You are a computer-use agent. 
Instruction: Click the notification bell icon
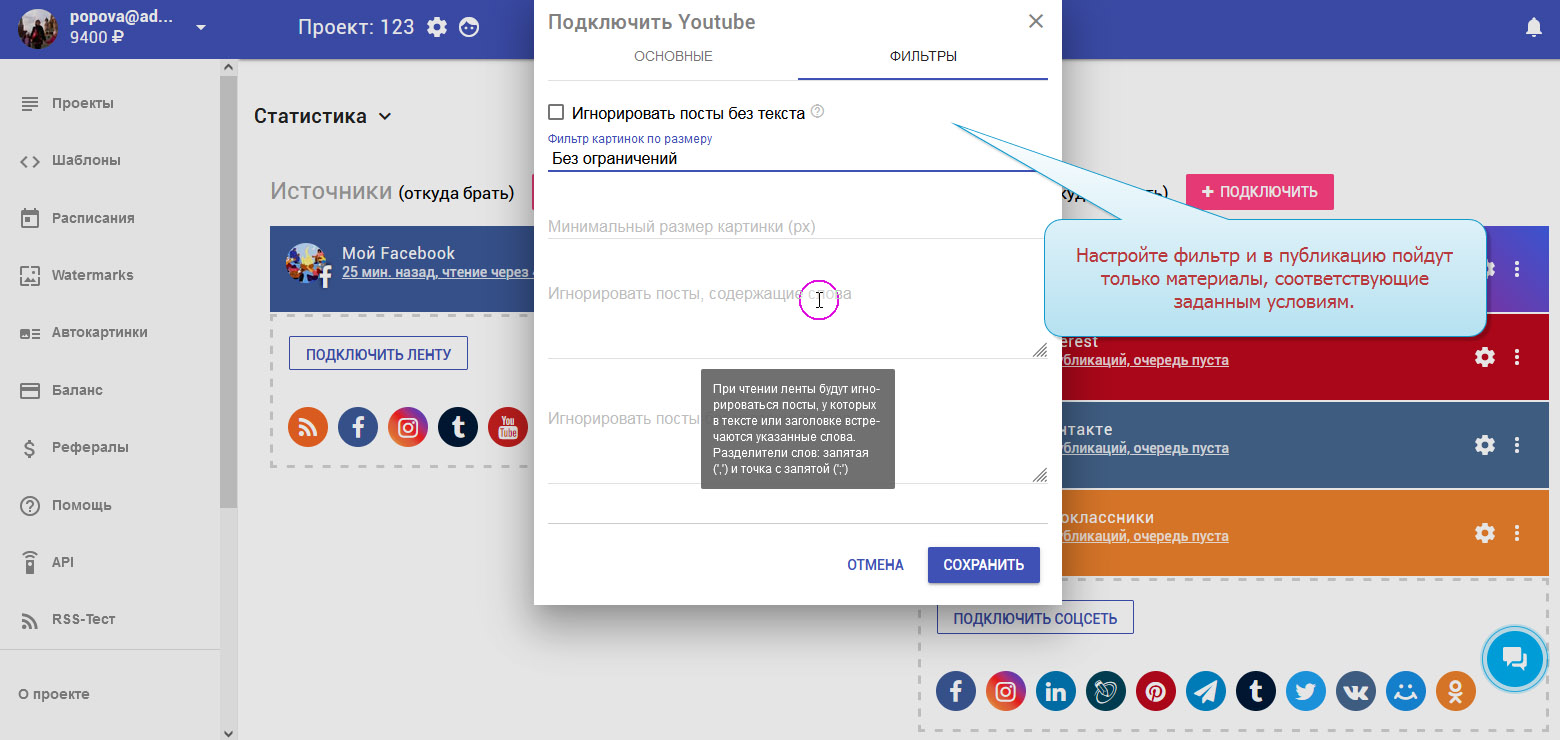coord(1533,28)
